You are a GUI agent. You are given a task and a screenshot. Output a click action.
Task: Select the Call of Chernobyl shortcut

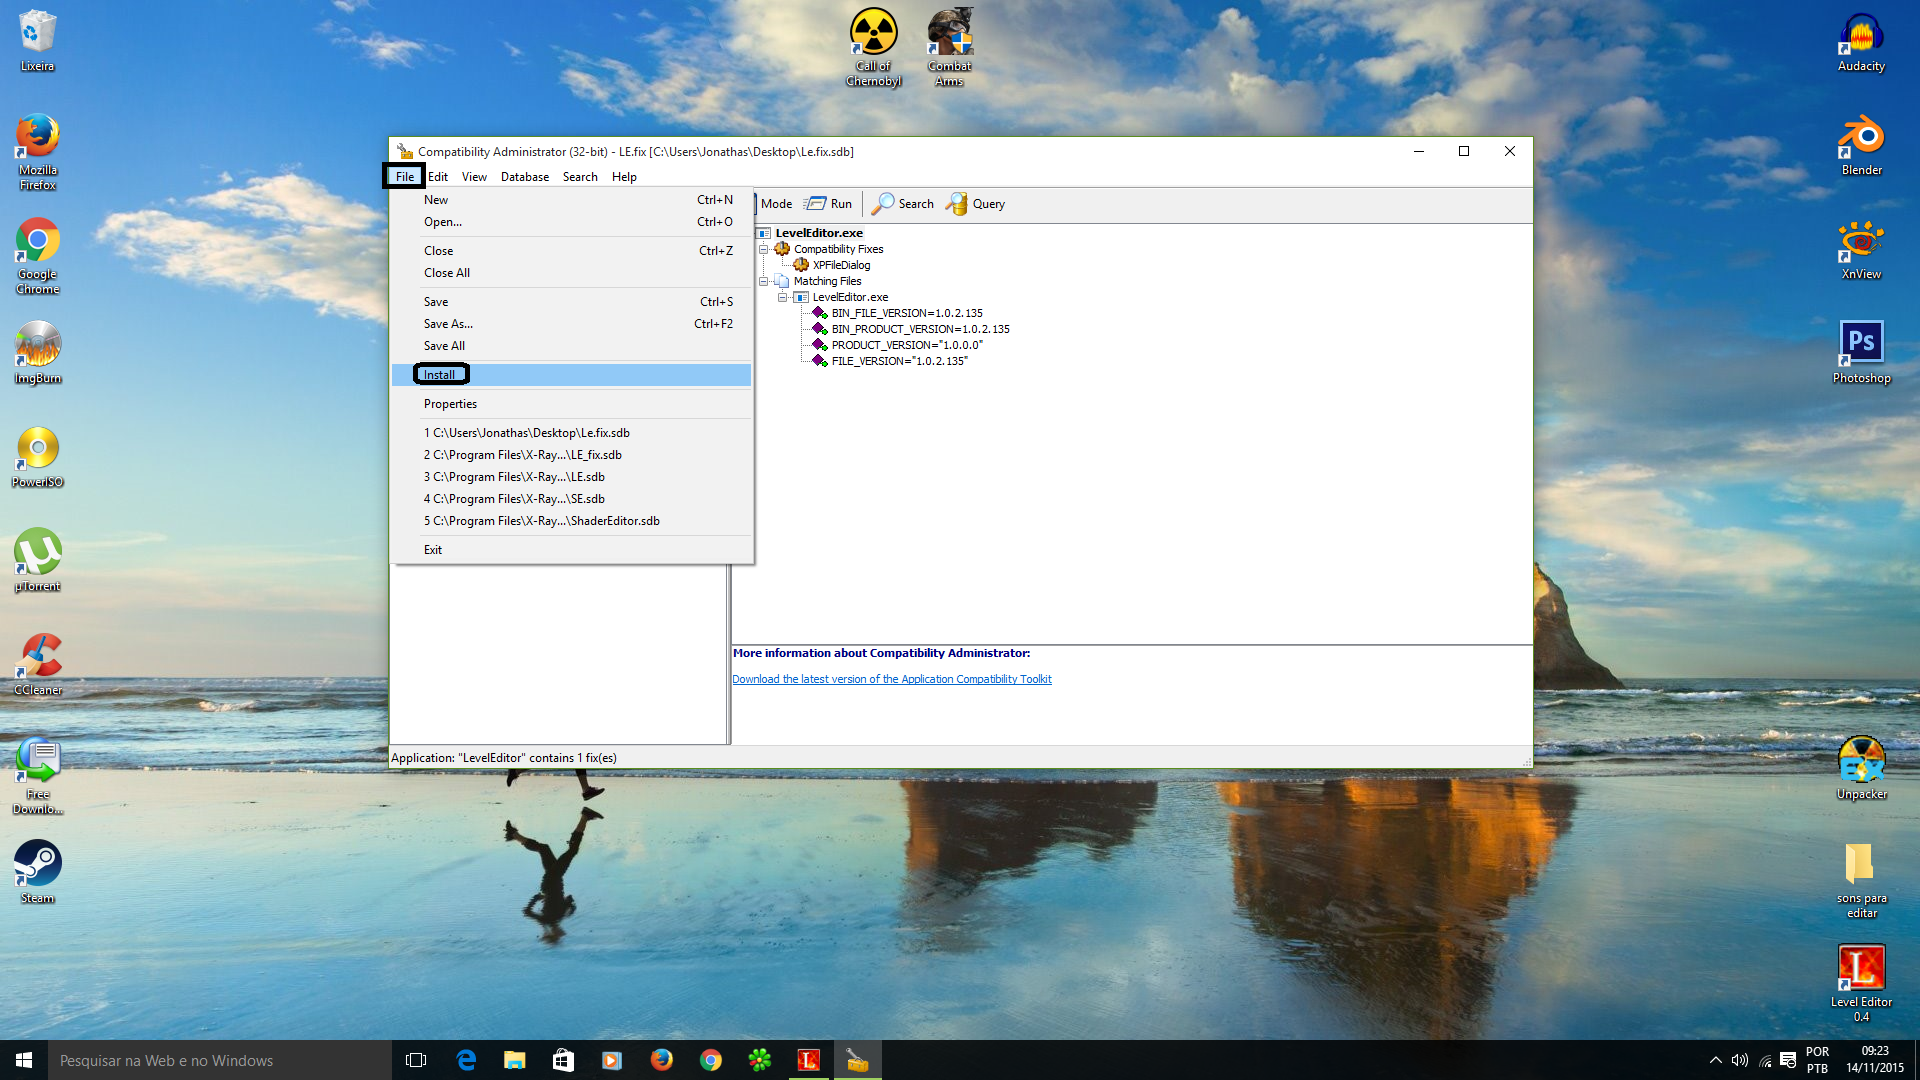coord(873,47)
